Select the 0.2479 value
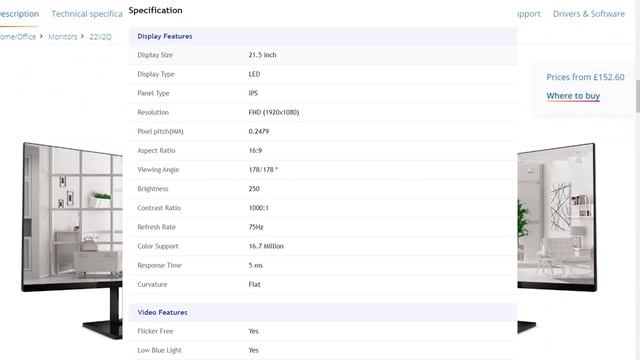Image resolution: width=640 pixels, height=360 pixels. tap(259, 132)
